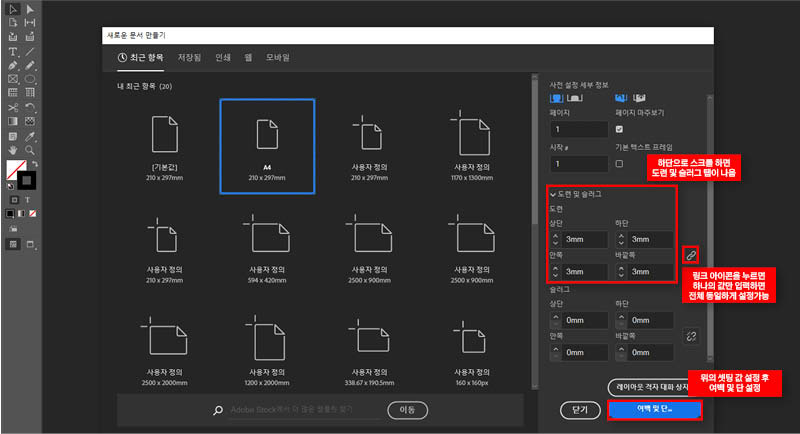Select the Page tool
Viewport: 800px width, 434px height.
[13, 22]
